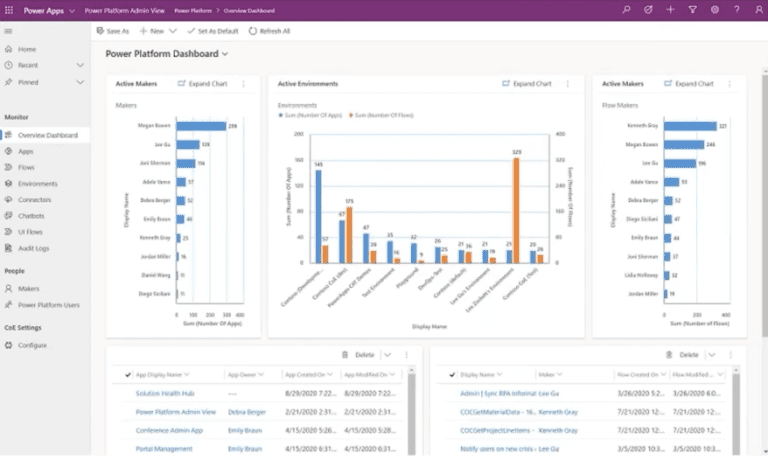Open more options on Active Environments chart

point(569,84)
